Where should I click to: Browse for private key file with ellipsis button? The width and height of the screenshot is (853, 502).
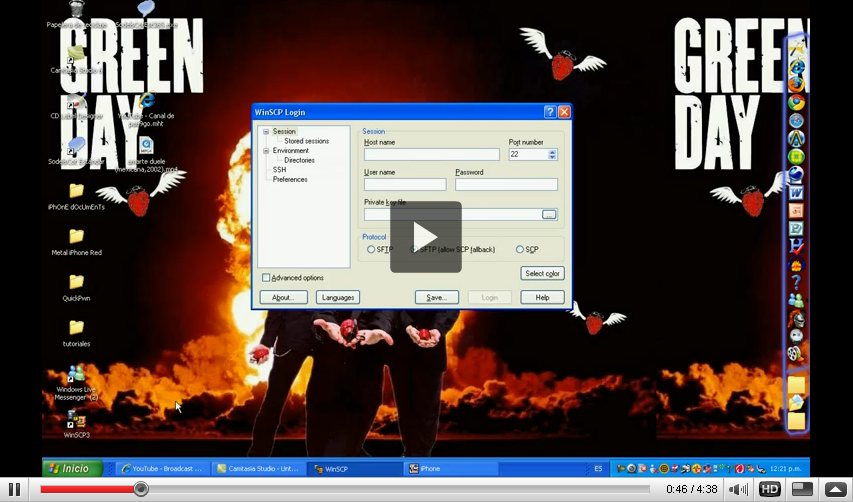[549, 215]
